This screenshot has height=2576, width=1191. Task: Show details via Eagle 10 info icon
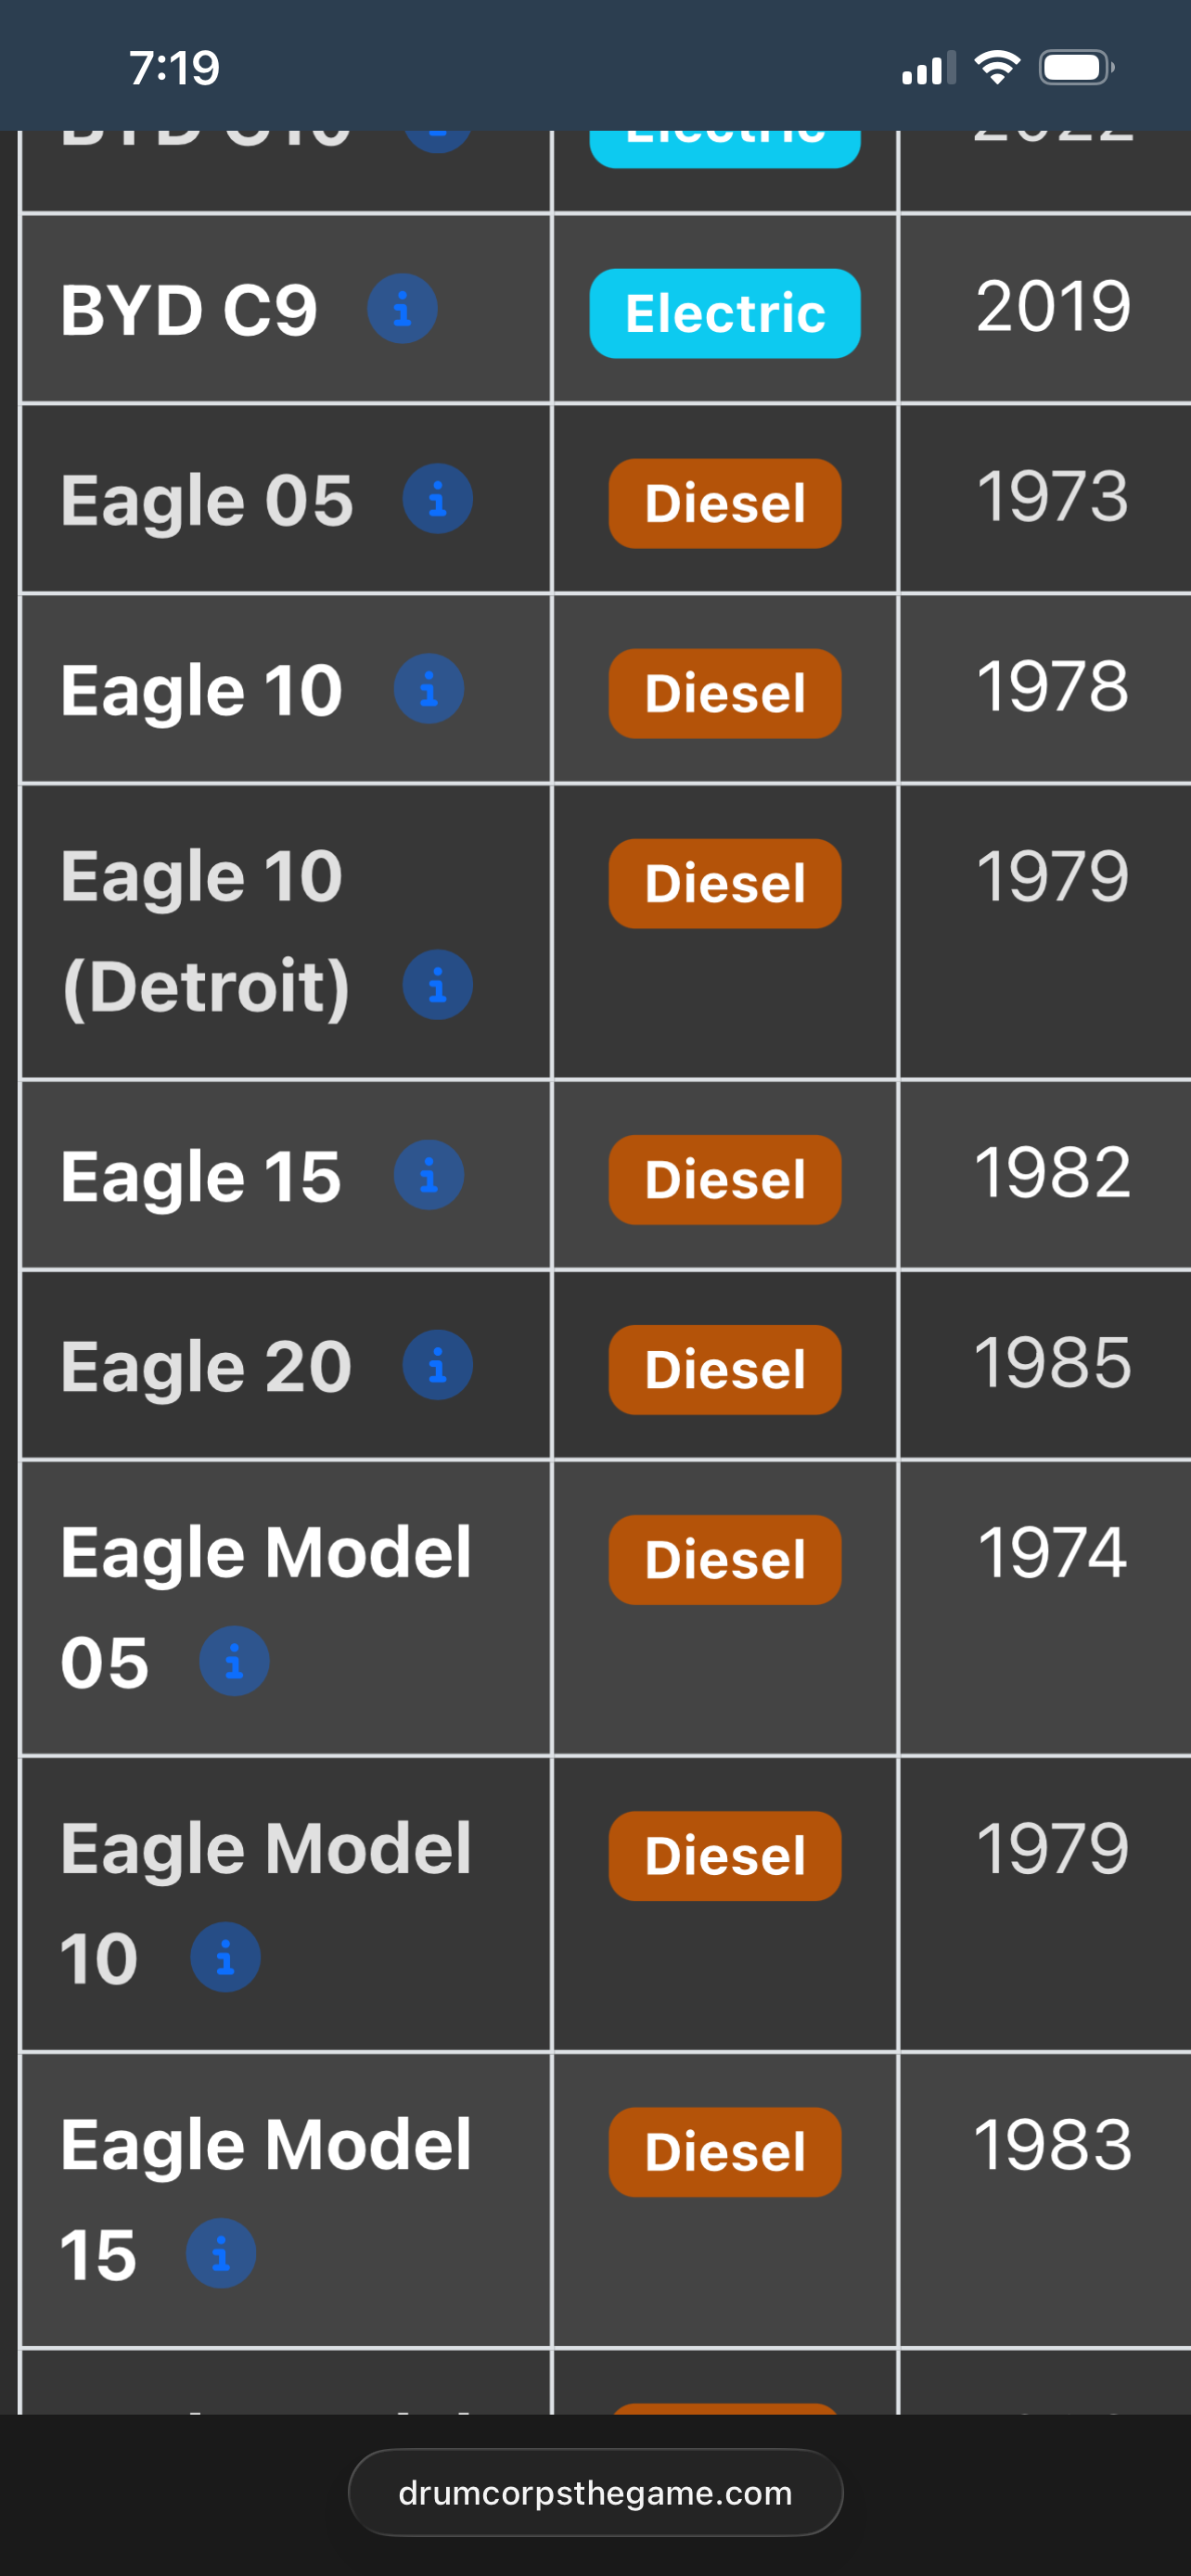click(x=428, y=689)
